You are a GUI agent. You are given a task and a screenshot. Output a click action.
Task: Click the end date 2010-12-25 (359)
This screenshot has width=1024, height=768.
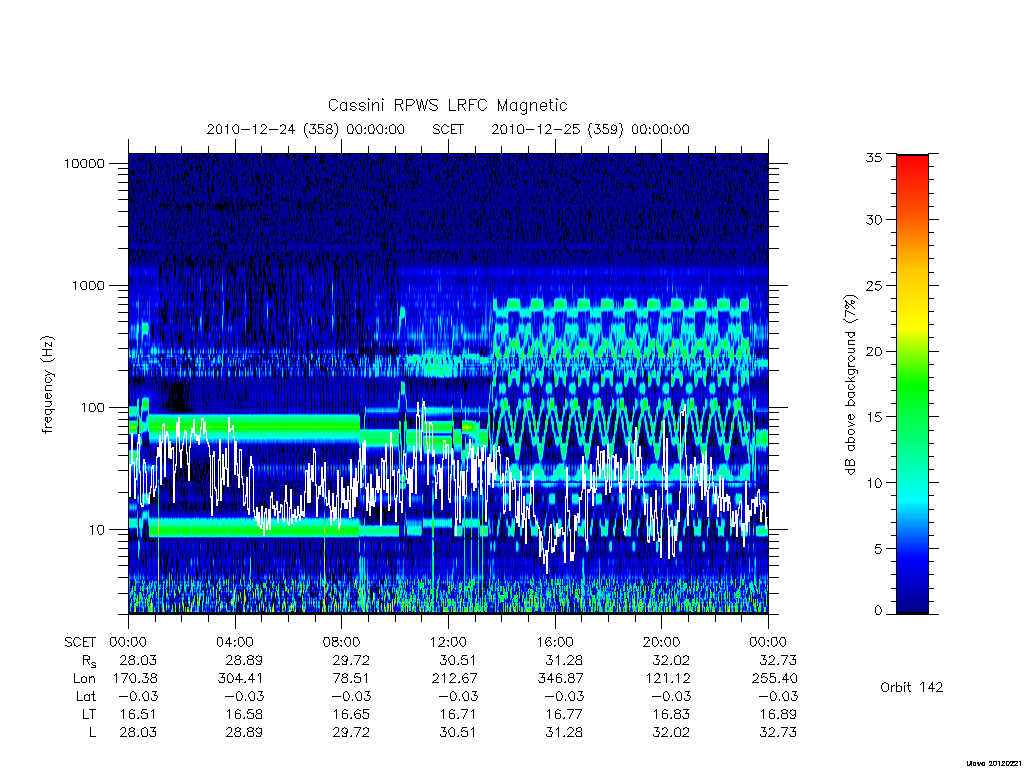click(x=557, y=129)
